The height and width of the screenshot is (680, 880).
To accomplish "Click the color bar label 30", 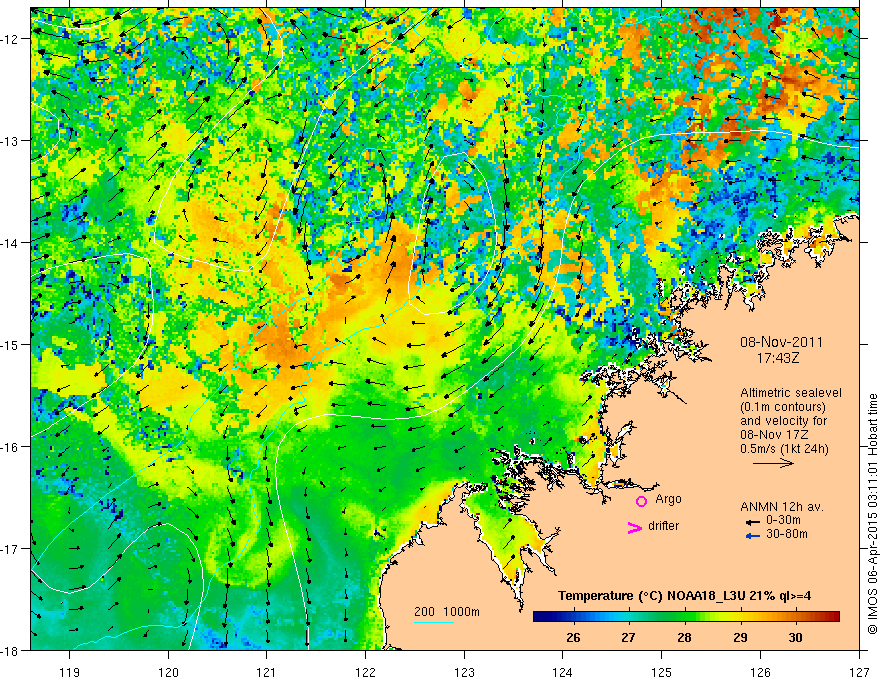I will point(795,637).
